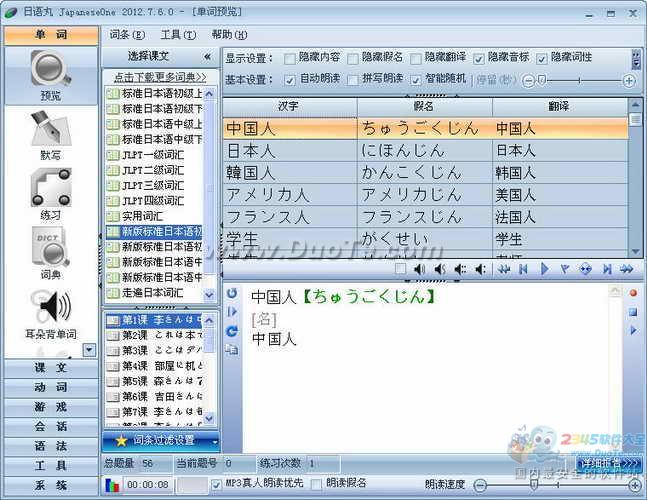This screenshot has width=647, height=500.
Task: Click lesson list scroll-down arrow
Action: tap(209, 418)
